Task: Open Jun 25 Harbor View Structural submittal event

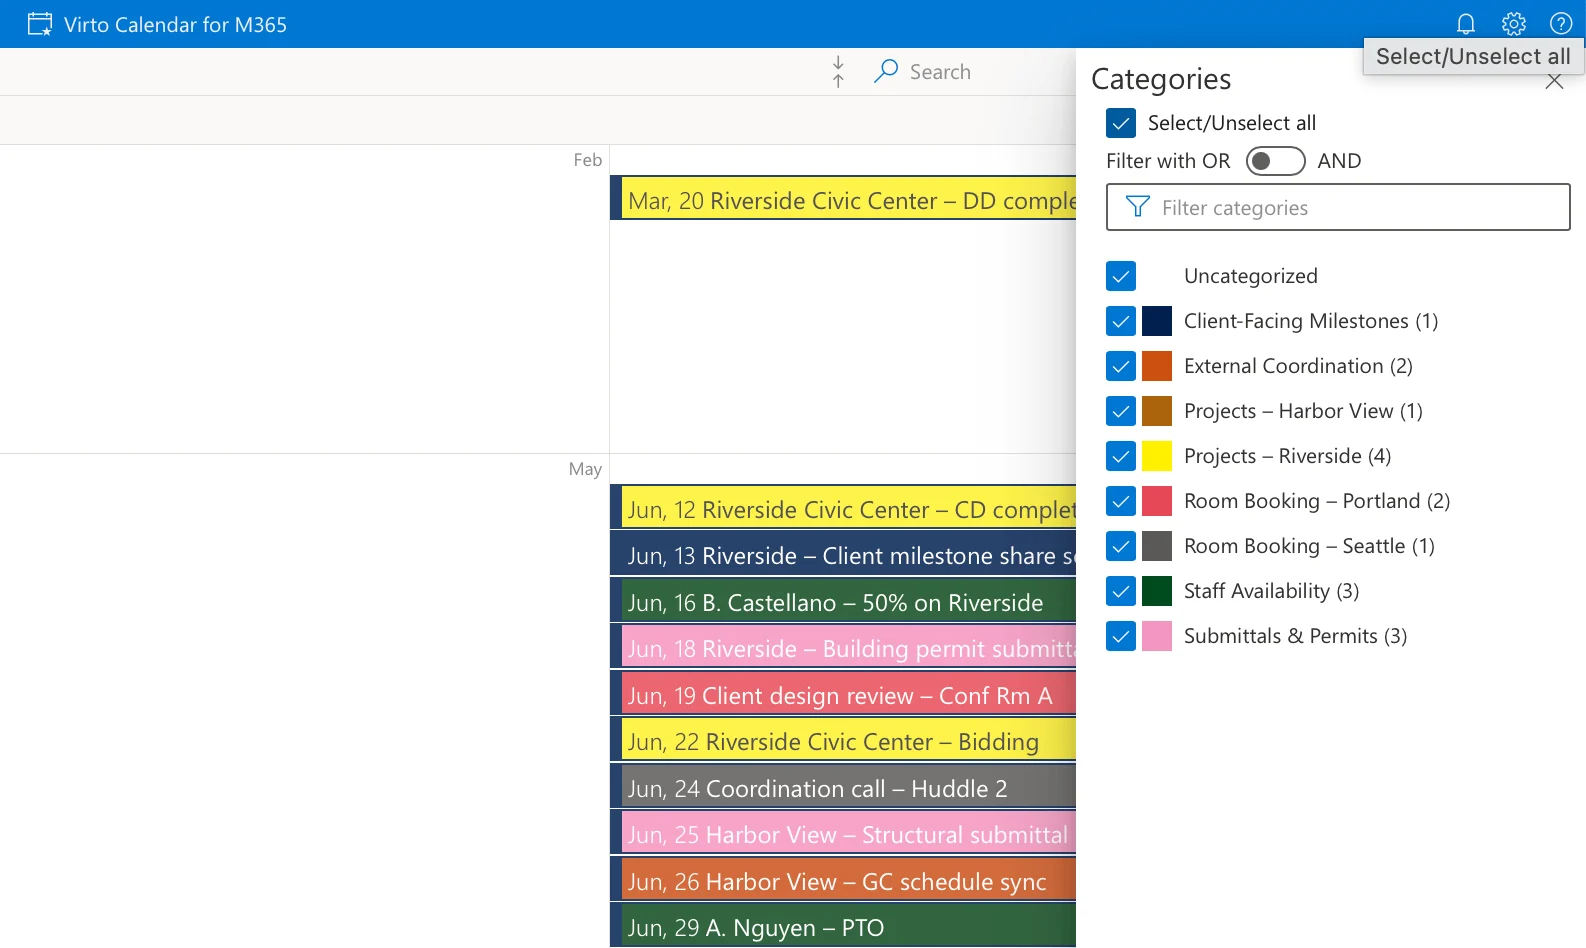Action: coord(843,833)
